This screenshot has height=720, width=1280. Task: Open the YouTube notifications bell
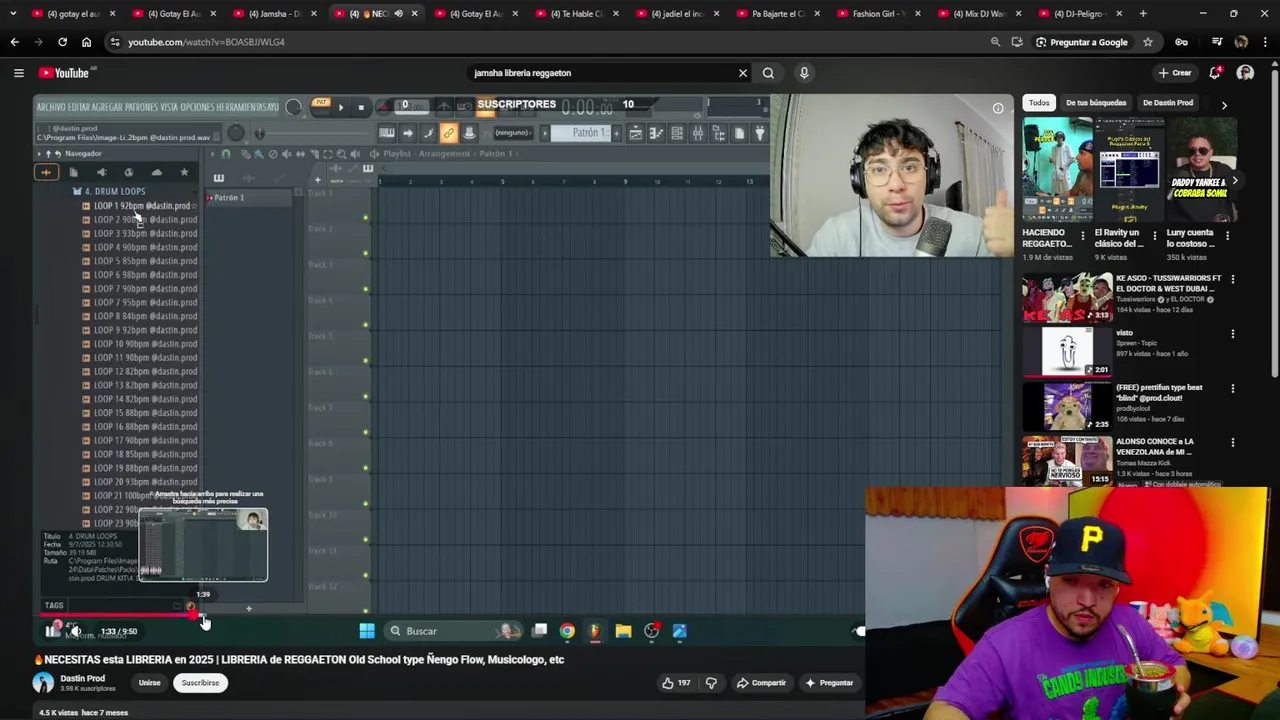(1215, 73)
